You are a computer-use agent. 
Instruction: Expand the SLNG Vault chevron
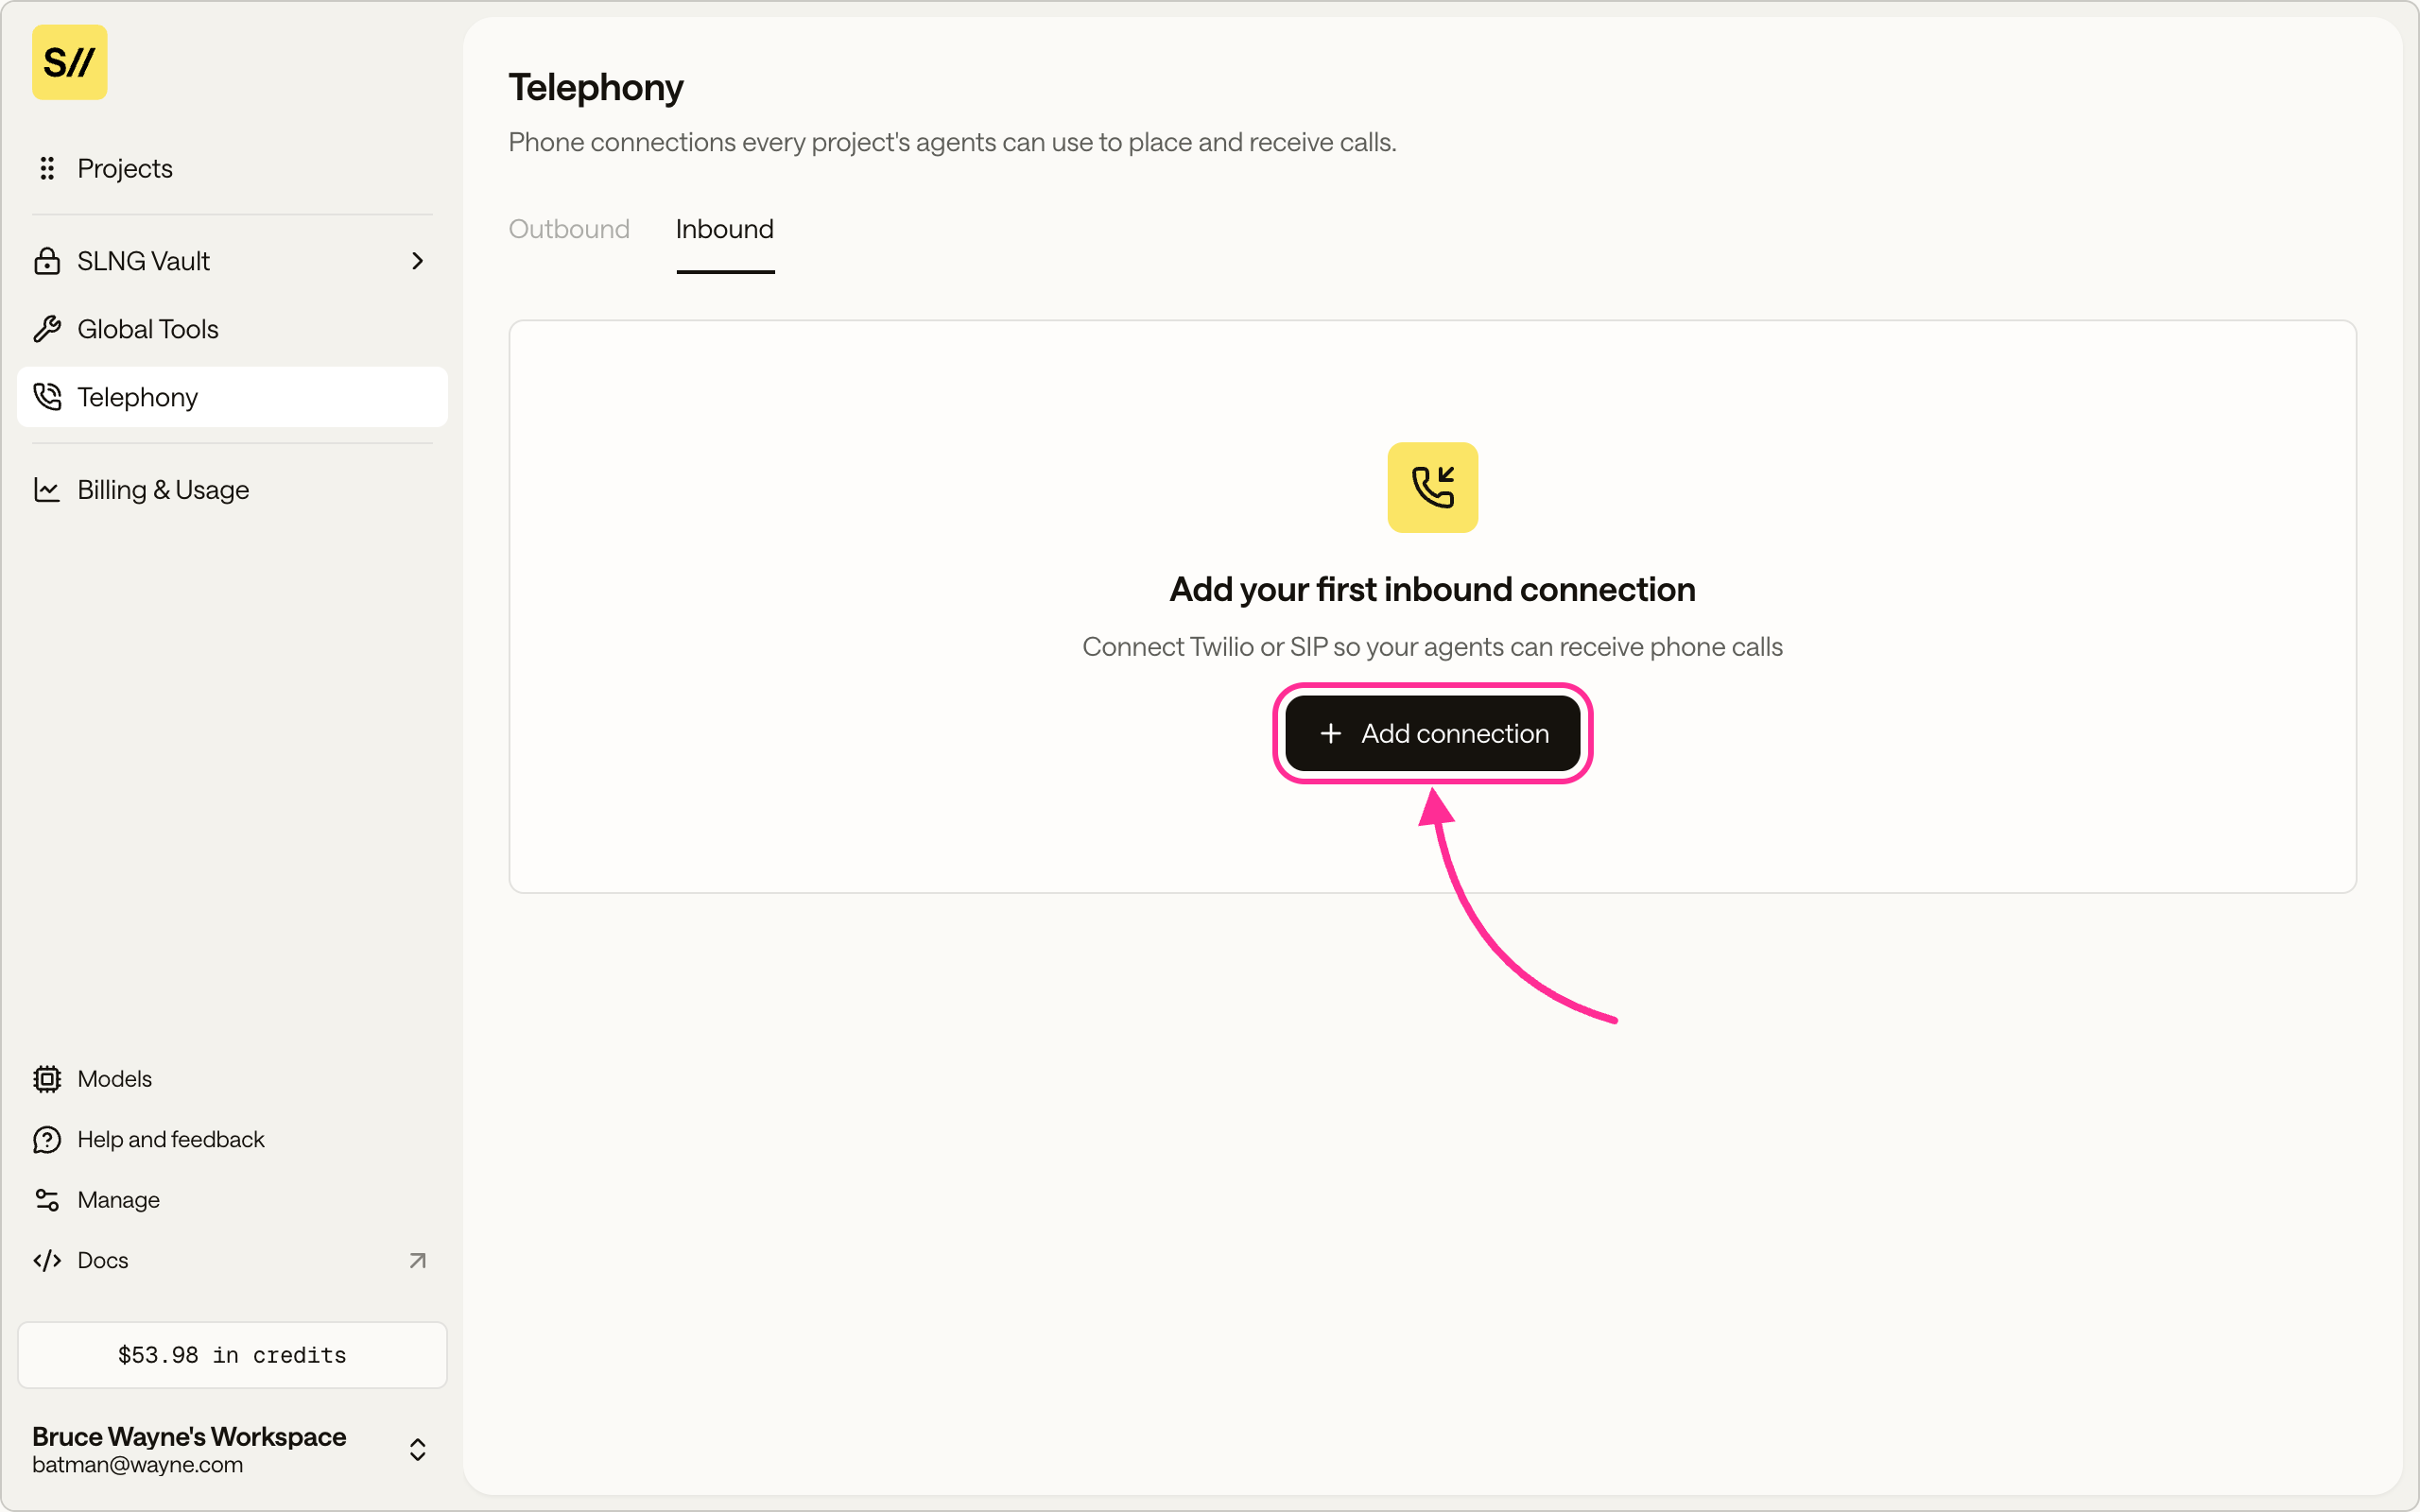(418, 261)
